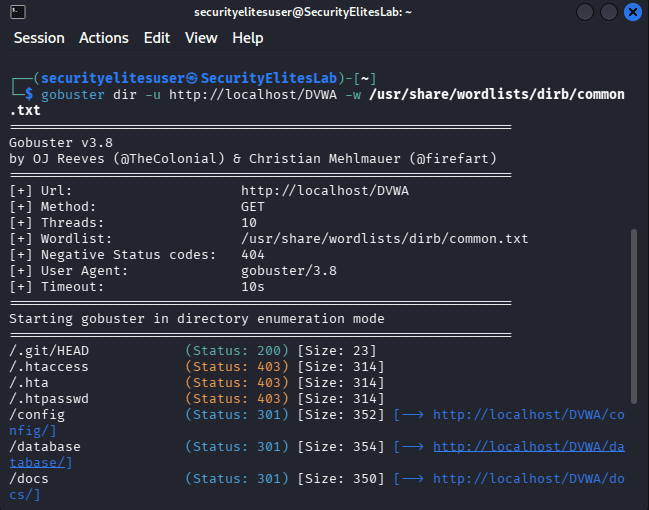Screen dimensions: 649x510
Task: Click the terminal icon in title bar
Action: click(17, 12)
